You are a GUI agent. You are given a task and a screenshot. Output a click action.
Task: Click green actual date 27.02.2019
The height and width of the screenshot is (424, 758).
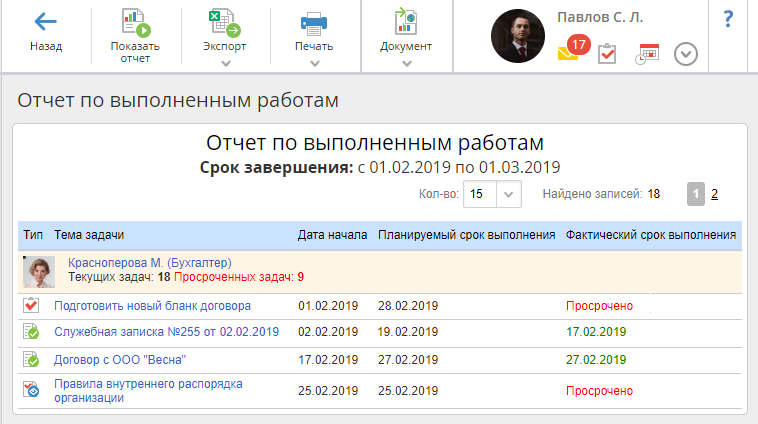tap(596, 360)
